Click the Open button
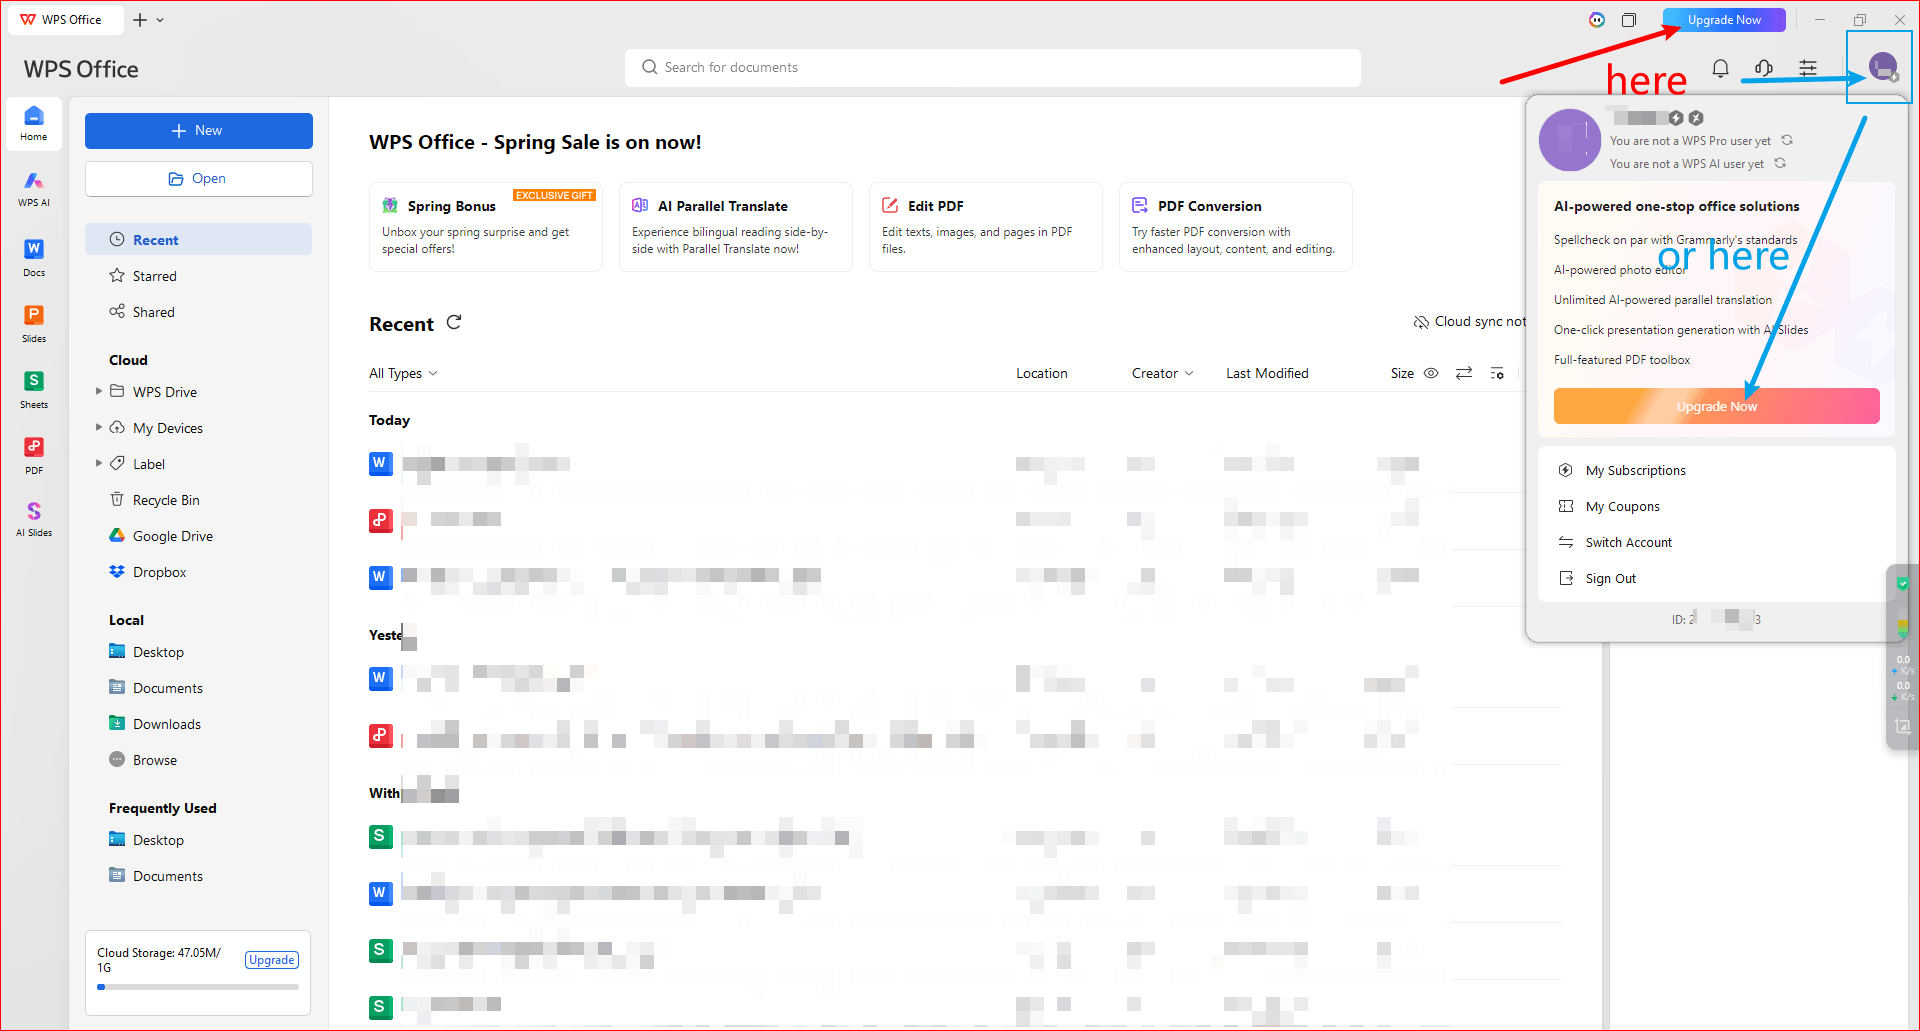The width and height of the screenshot is (1920, 1031). (x=198, y=179)
